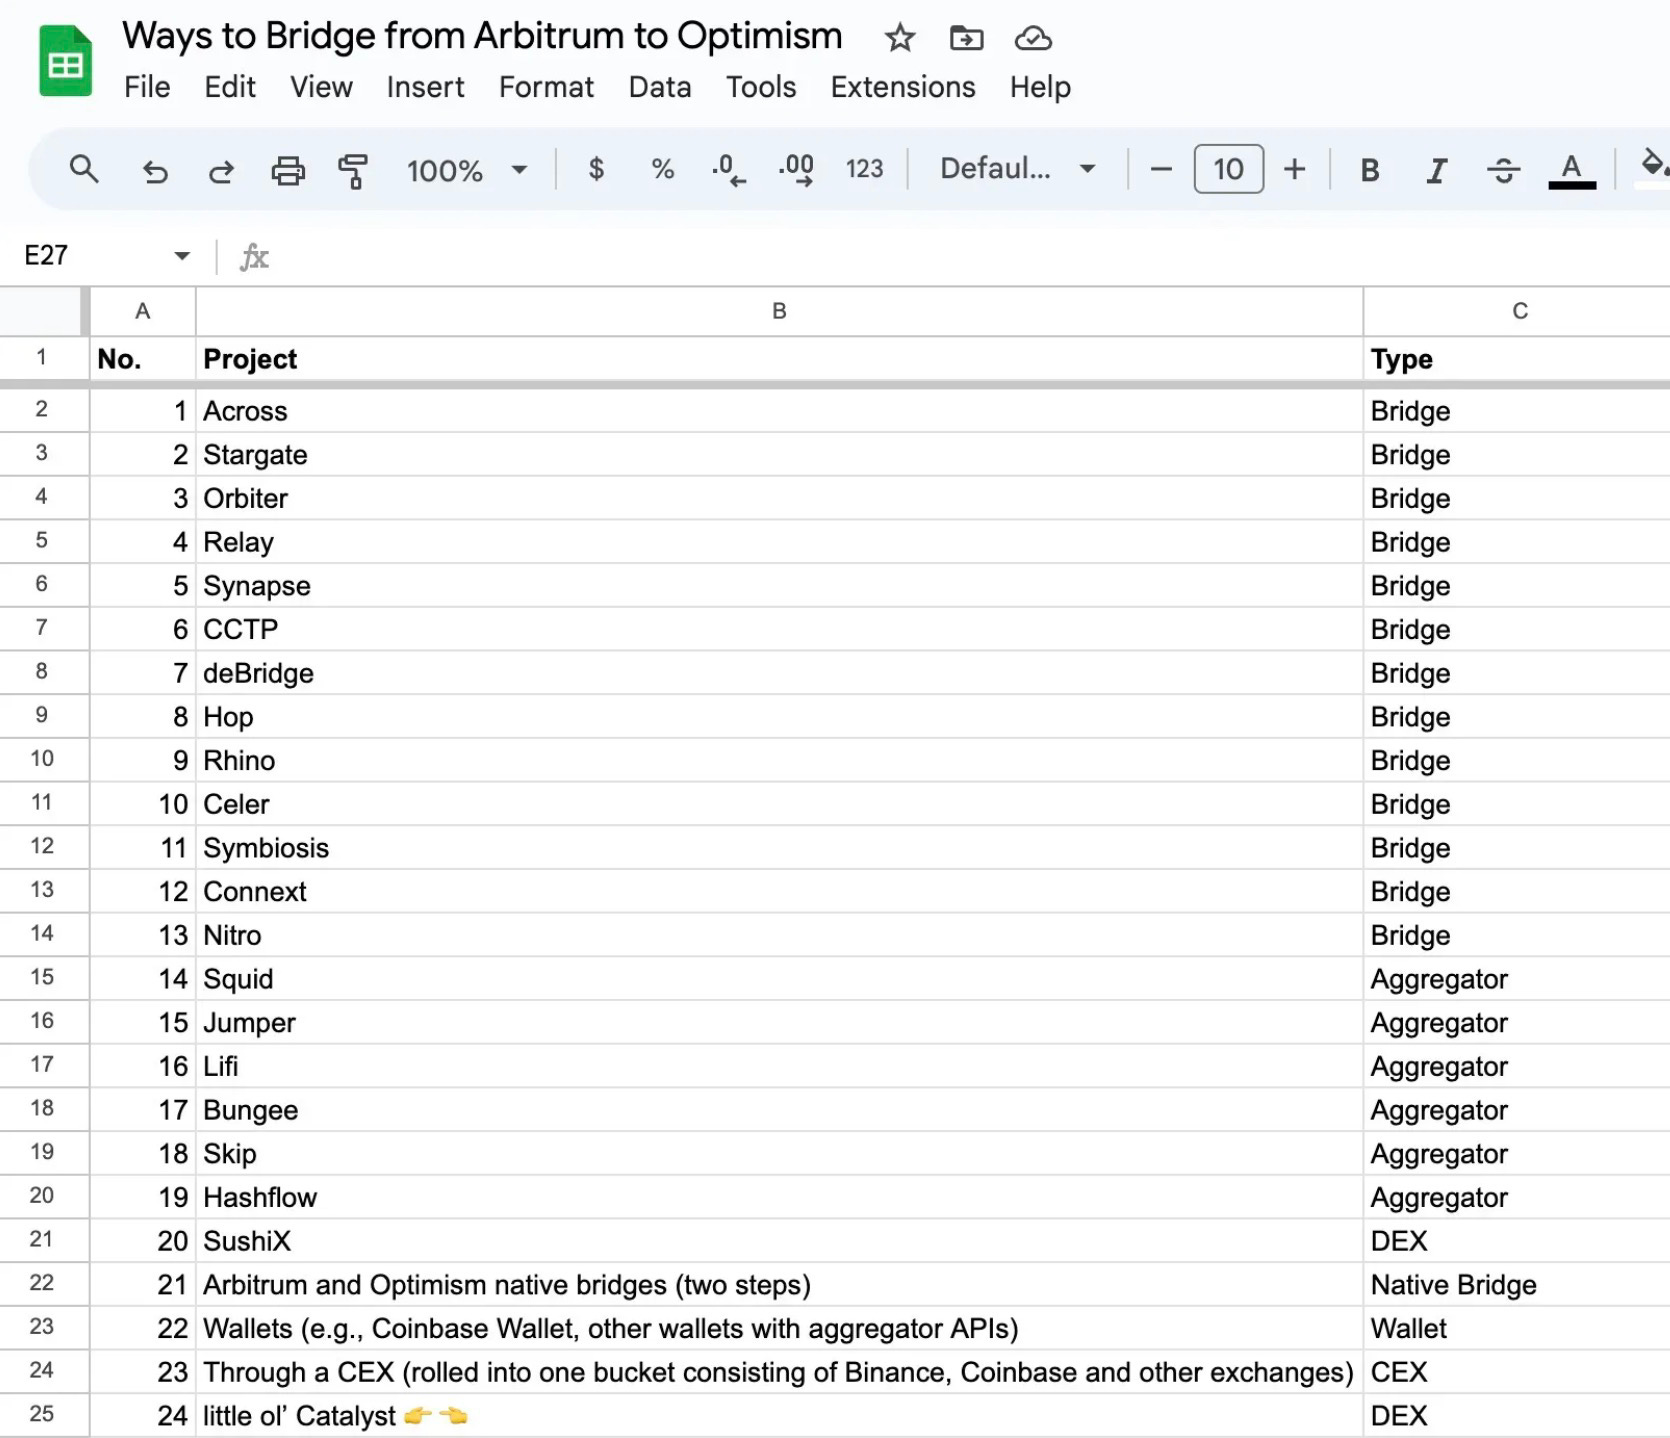The width and height of the screenshot is (1670, 1438).
Task: Open the File menu
Action: pyautogui.click(x=147, y=87)
